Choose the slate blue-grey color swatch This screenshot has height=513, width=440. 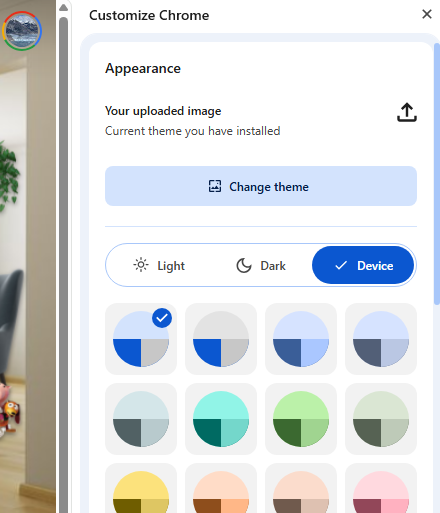[x=381, y=339]
